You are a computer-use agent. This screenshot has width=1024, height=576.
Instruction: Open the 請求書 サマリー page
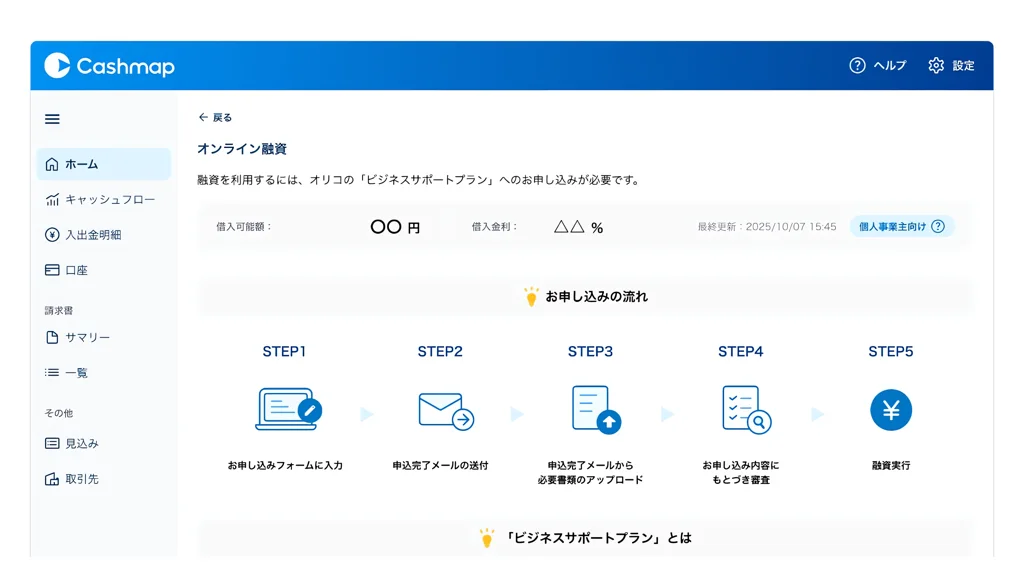coord(87,338)
